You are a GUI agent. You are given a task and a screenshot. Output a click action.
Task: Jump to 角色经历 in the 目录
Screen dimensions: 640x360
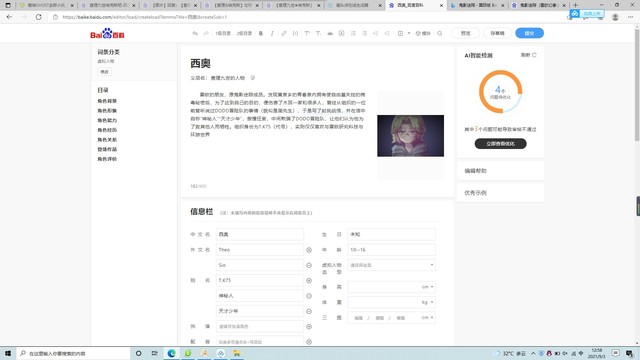(107, 130)
